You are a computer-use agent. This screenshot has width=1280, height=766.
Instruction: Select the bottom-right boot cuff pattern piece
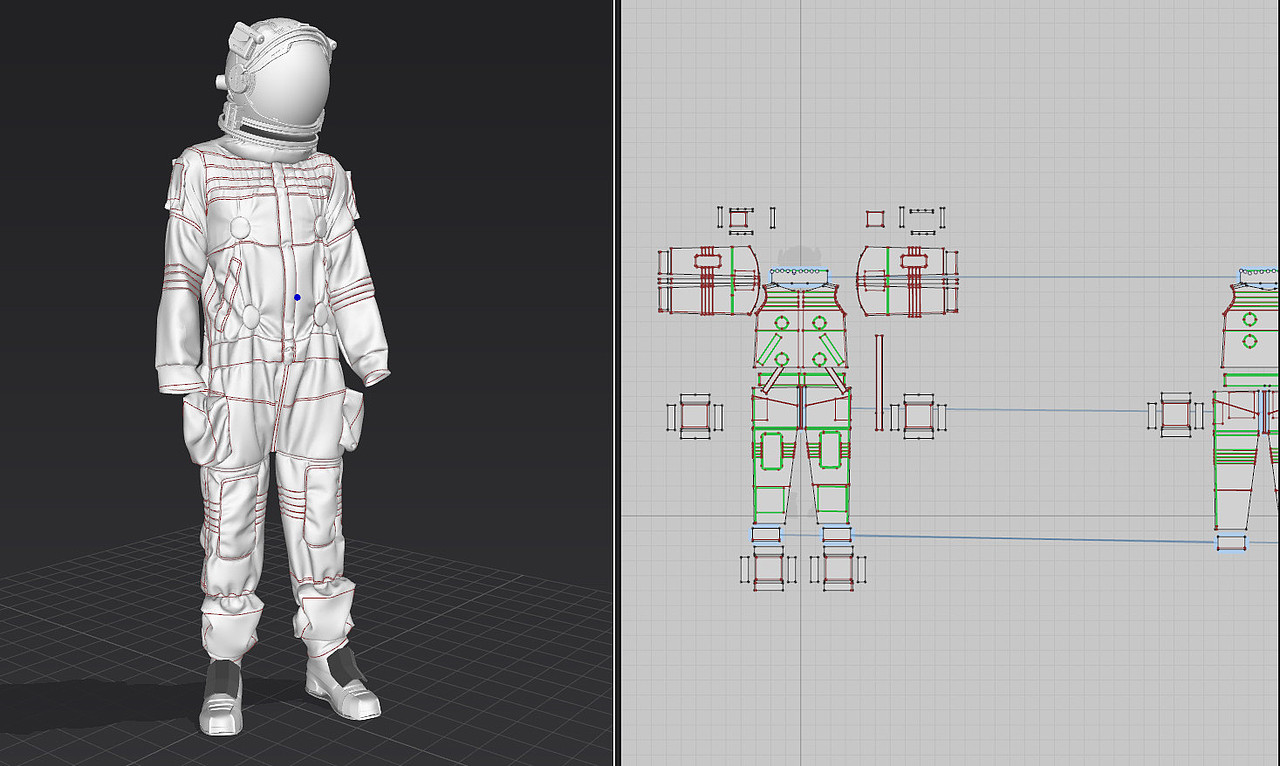[837, 569]
